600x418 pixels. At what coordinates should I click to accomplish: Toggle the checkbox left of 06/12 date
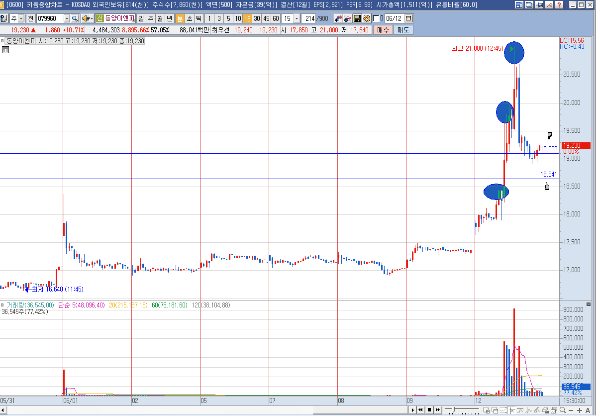(x=376, y=18)
